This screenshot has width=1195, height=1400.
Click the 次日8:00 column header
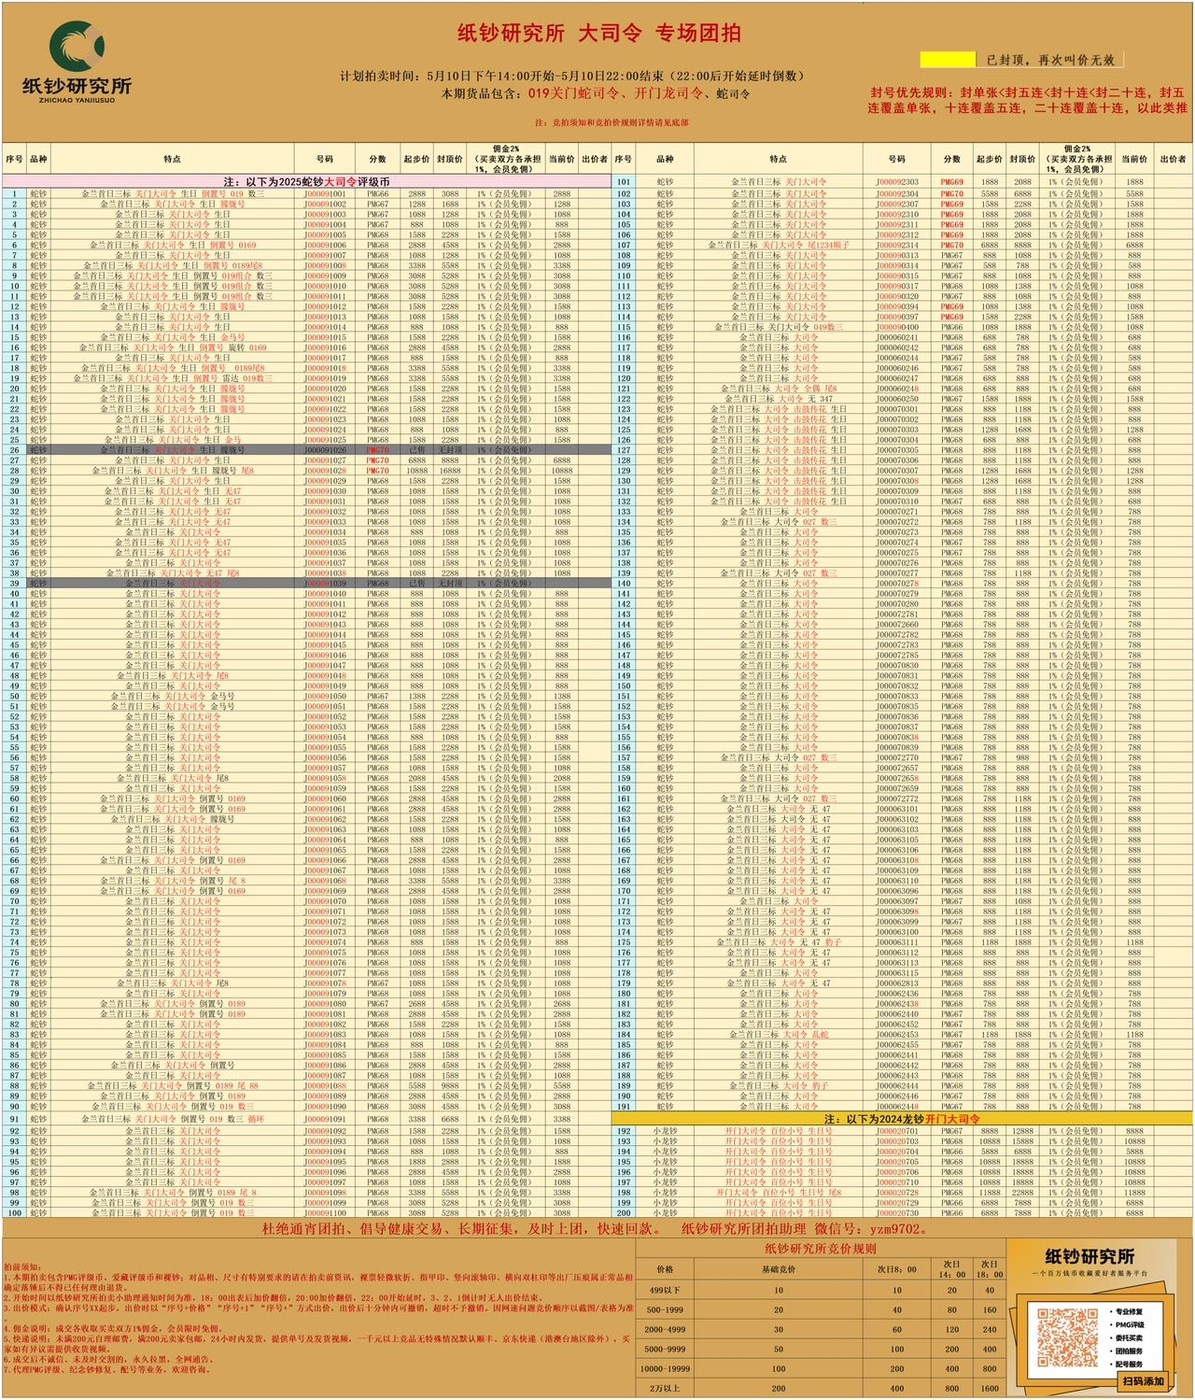tap(896, 1268)
